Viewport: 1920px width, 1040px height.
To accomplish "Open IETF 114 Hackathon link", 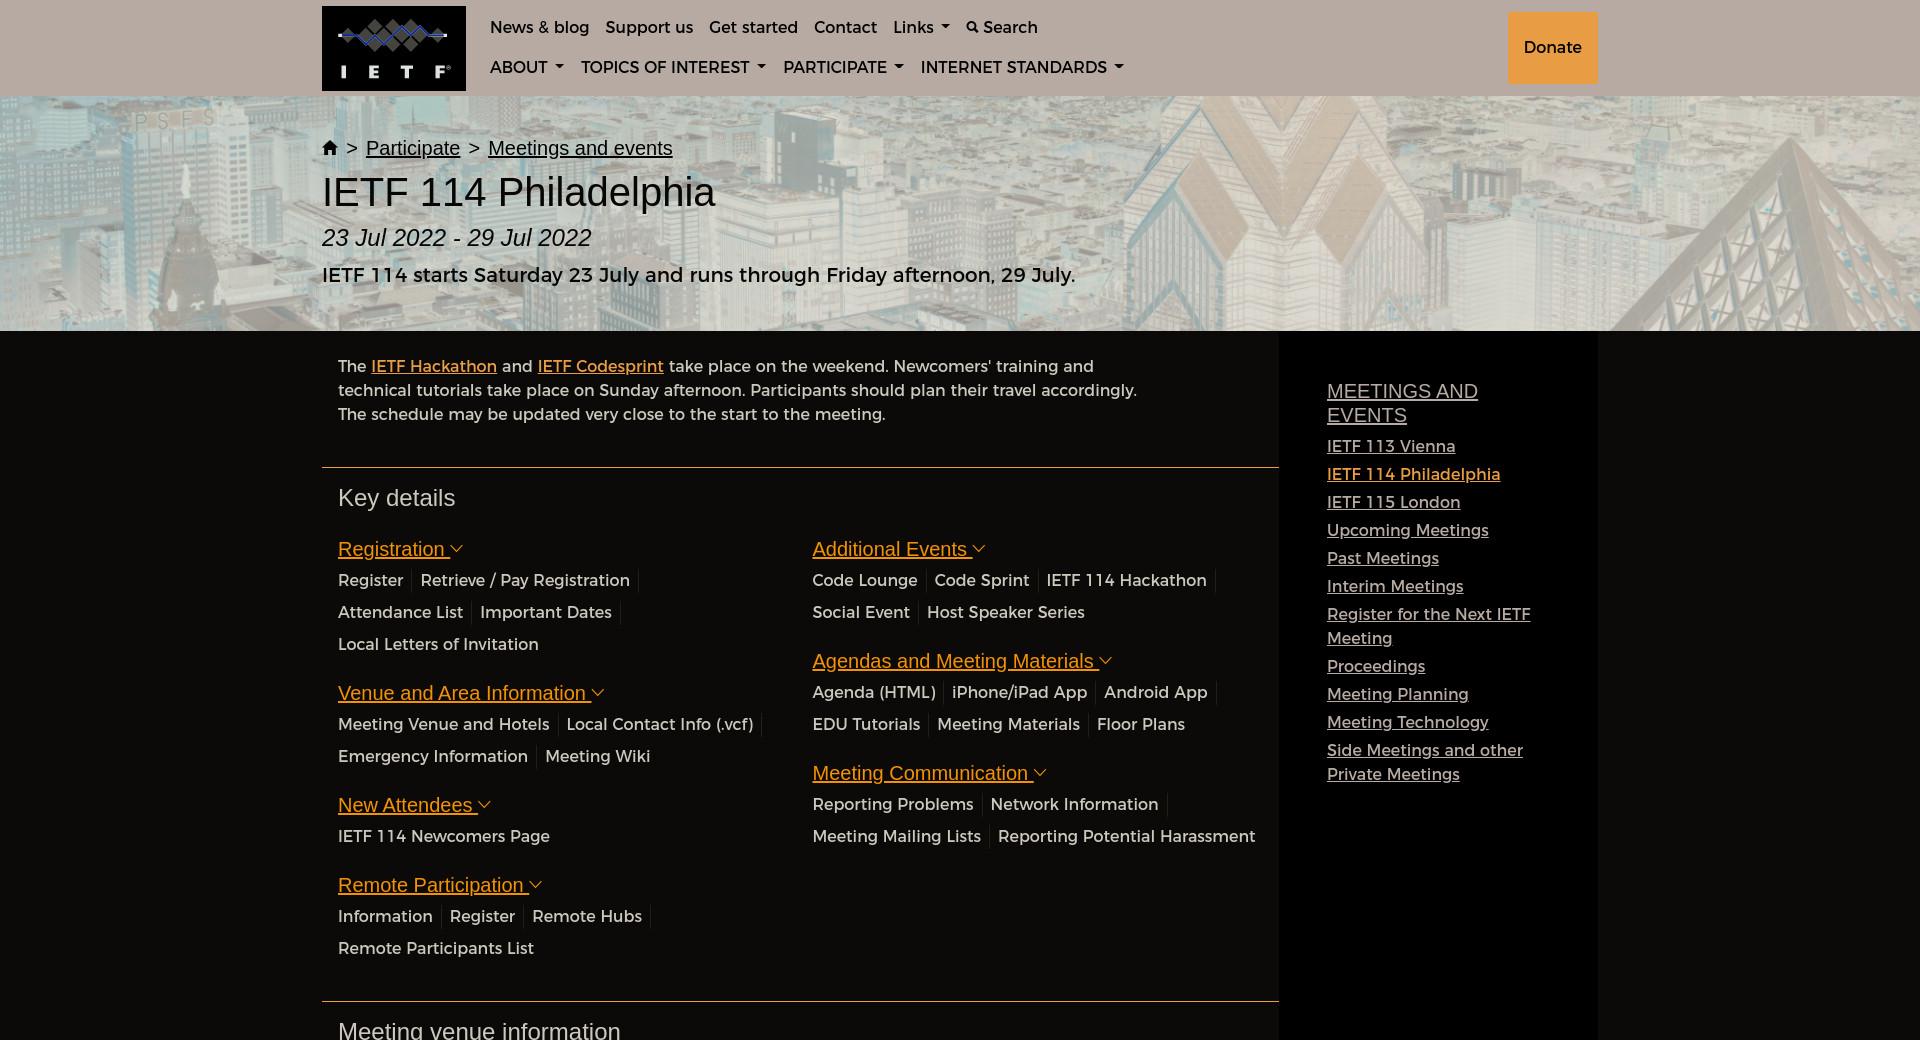I will (1126, 580).
